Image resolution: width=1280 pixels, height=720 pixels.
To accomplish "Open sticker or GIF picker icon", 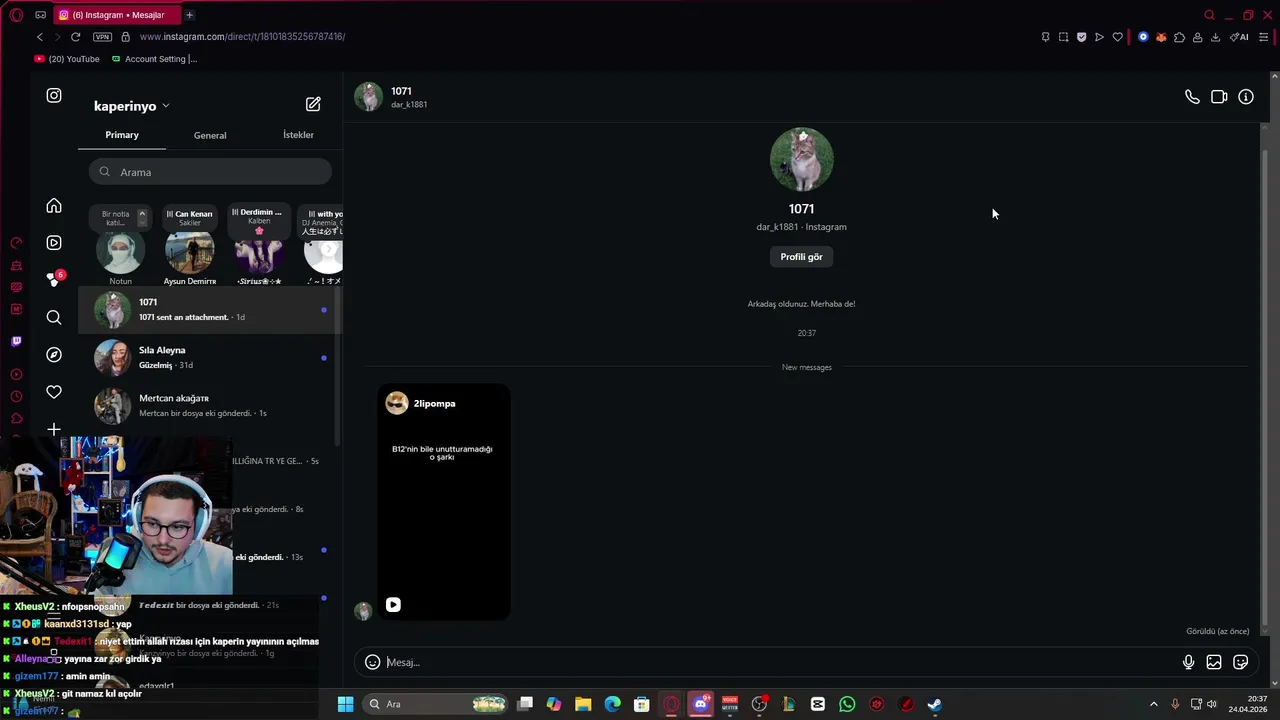I will click(1241, 662).
